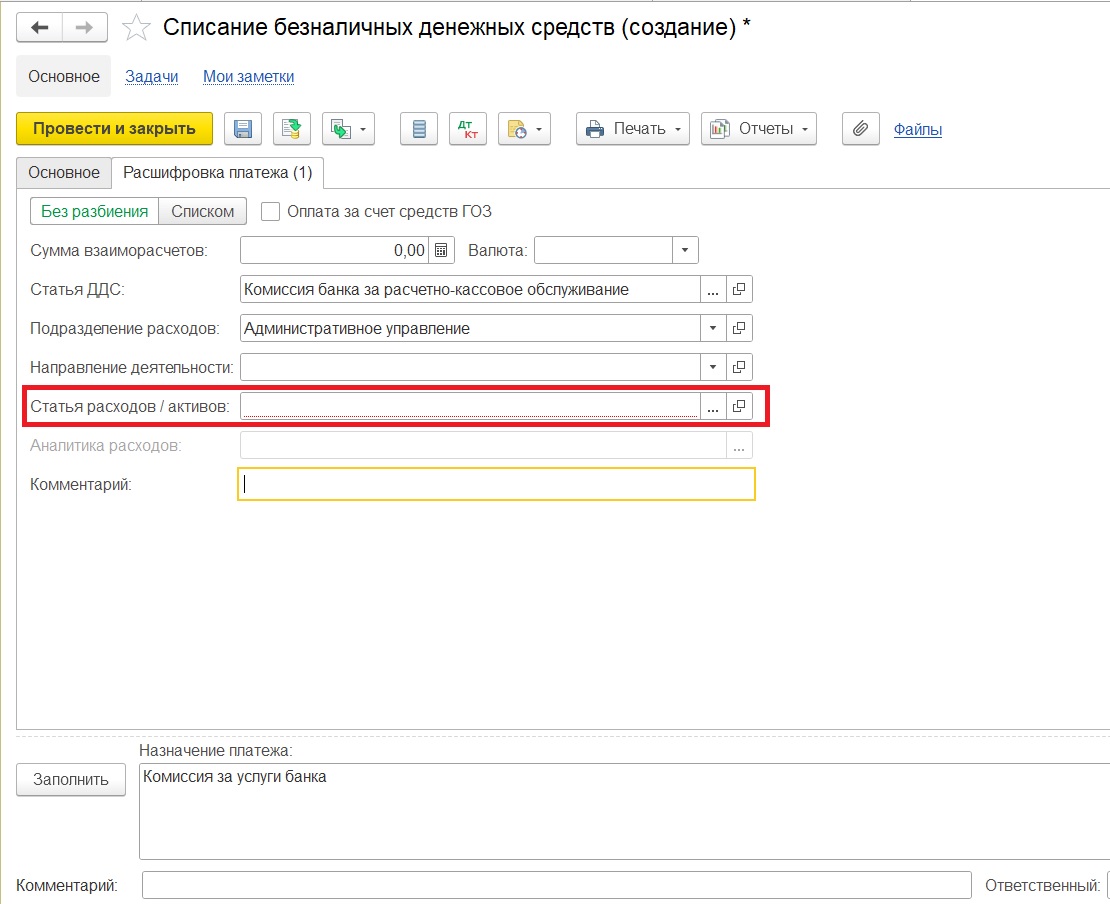Attach a file with the paperclip icon

(x=860, y=129)
